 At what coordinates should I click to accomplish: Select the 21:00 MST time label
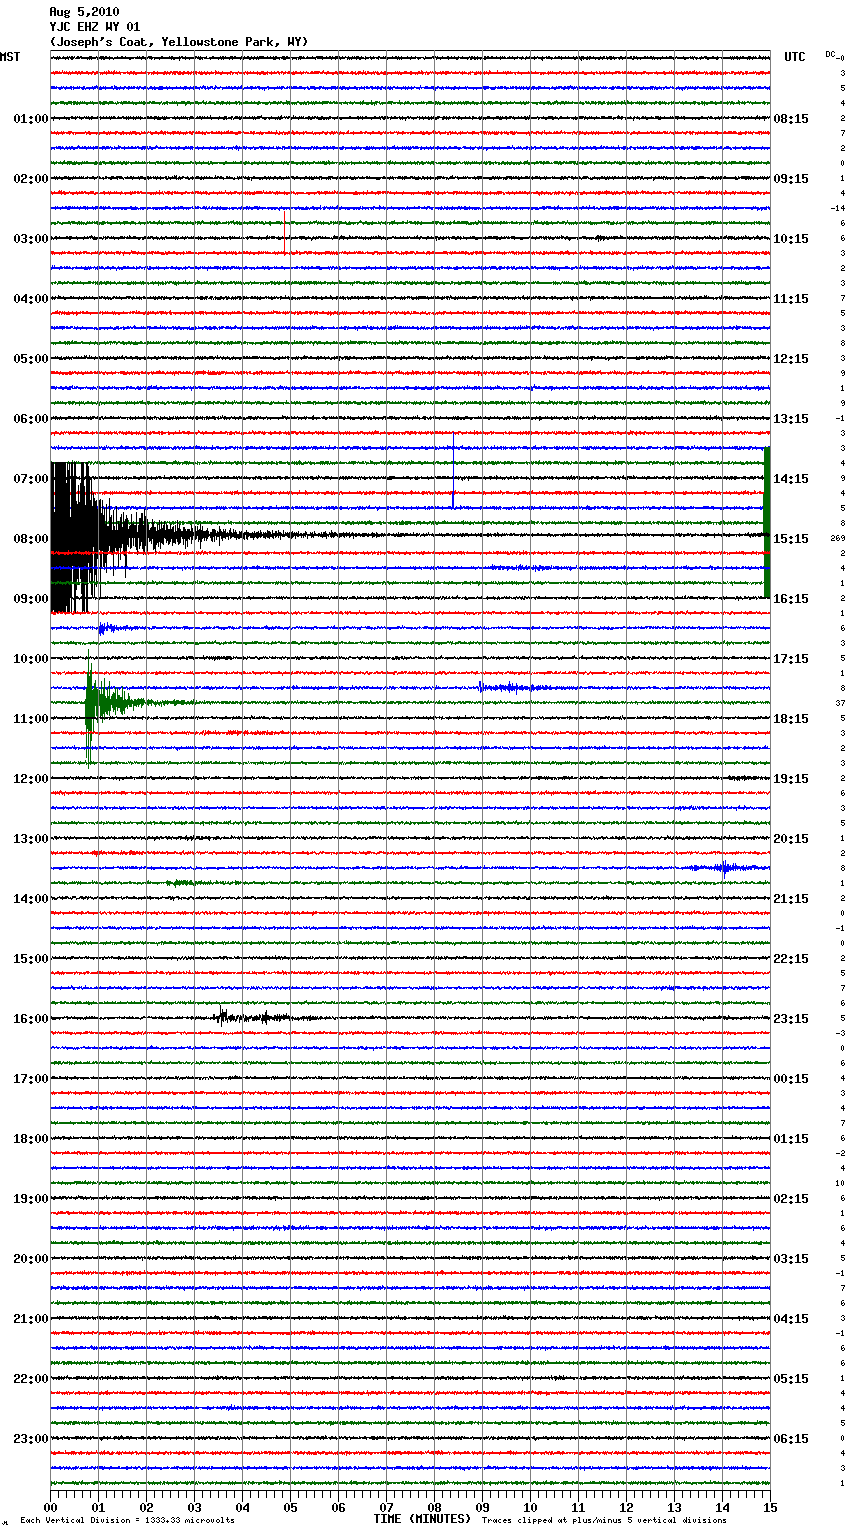(31, 1319)
